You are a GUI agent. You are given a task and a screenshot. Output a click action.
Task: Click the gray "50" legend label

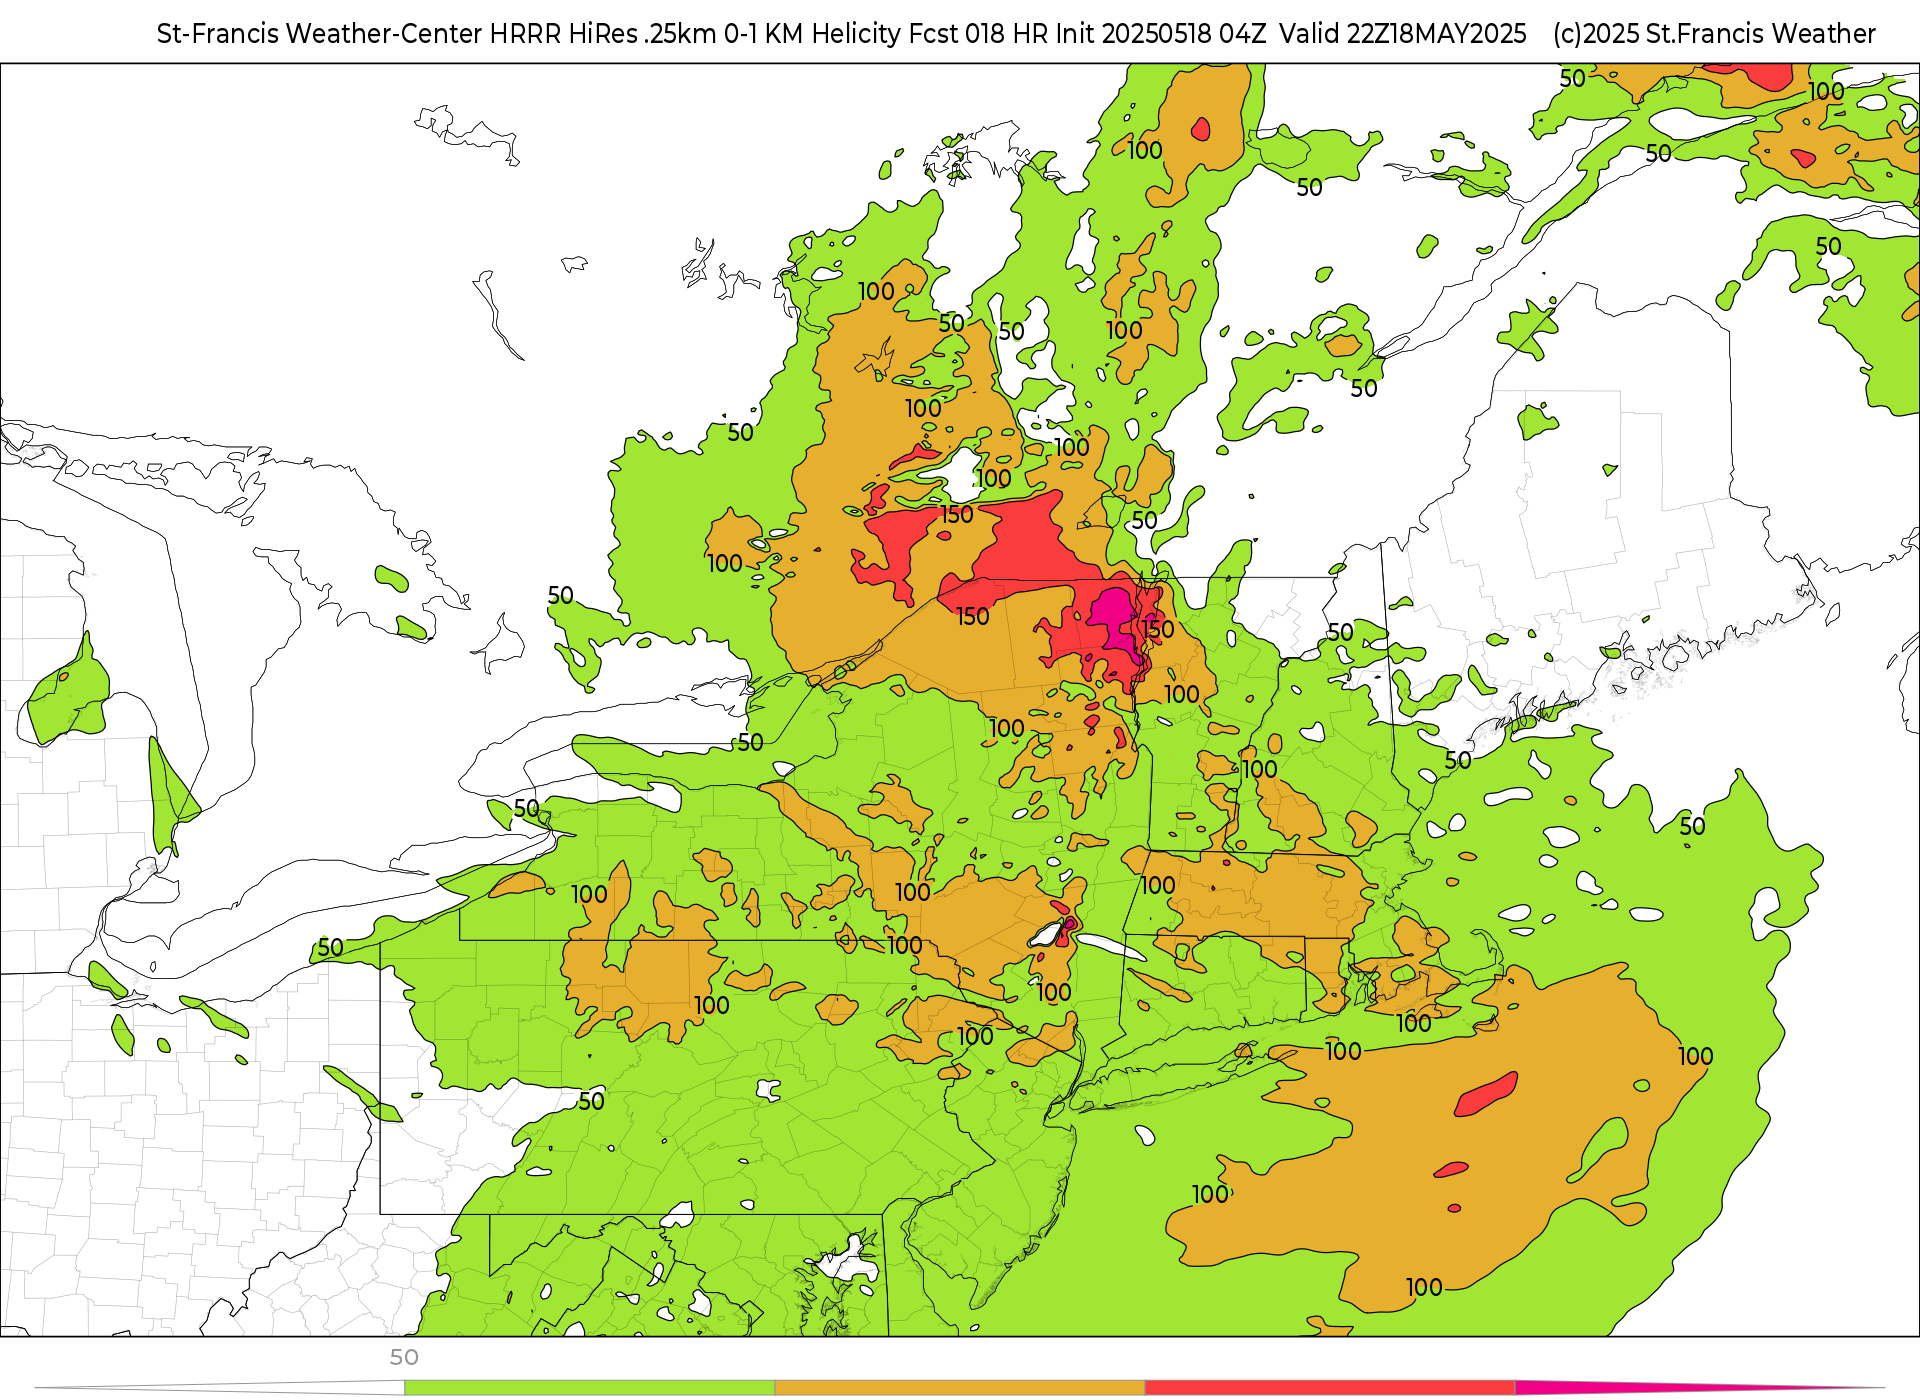point(404,1357)
